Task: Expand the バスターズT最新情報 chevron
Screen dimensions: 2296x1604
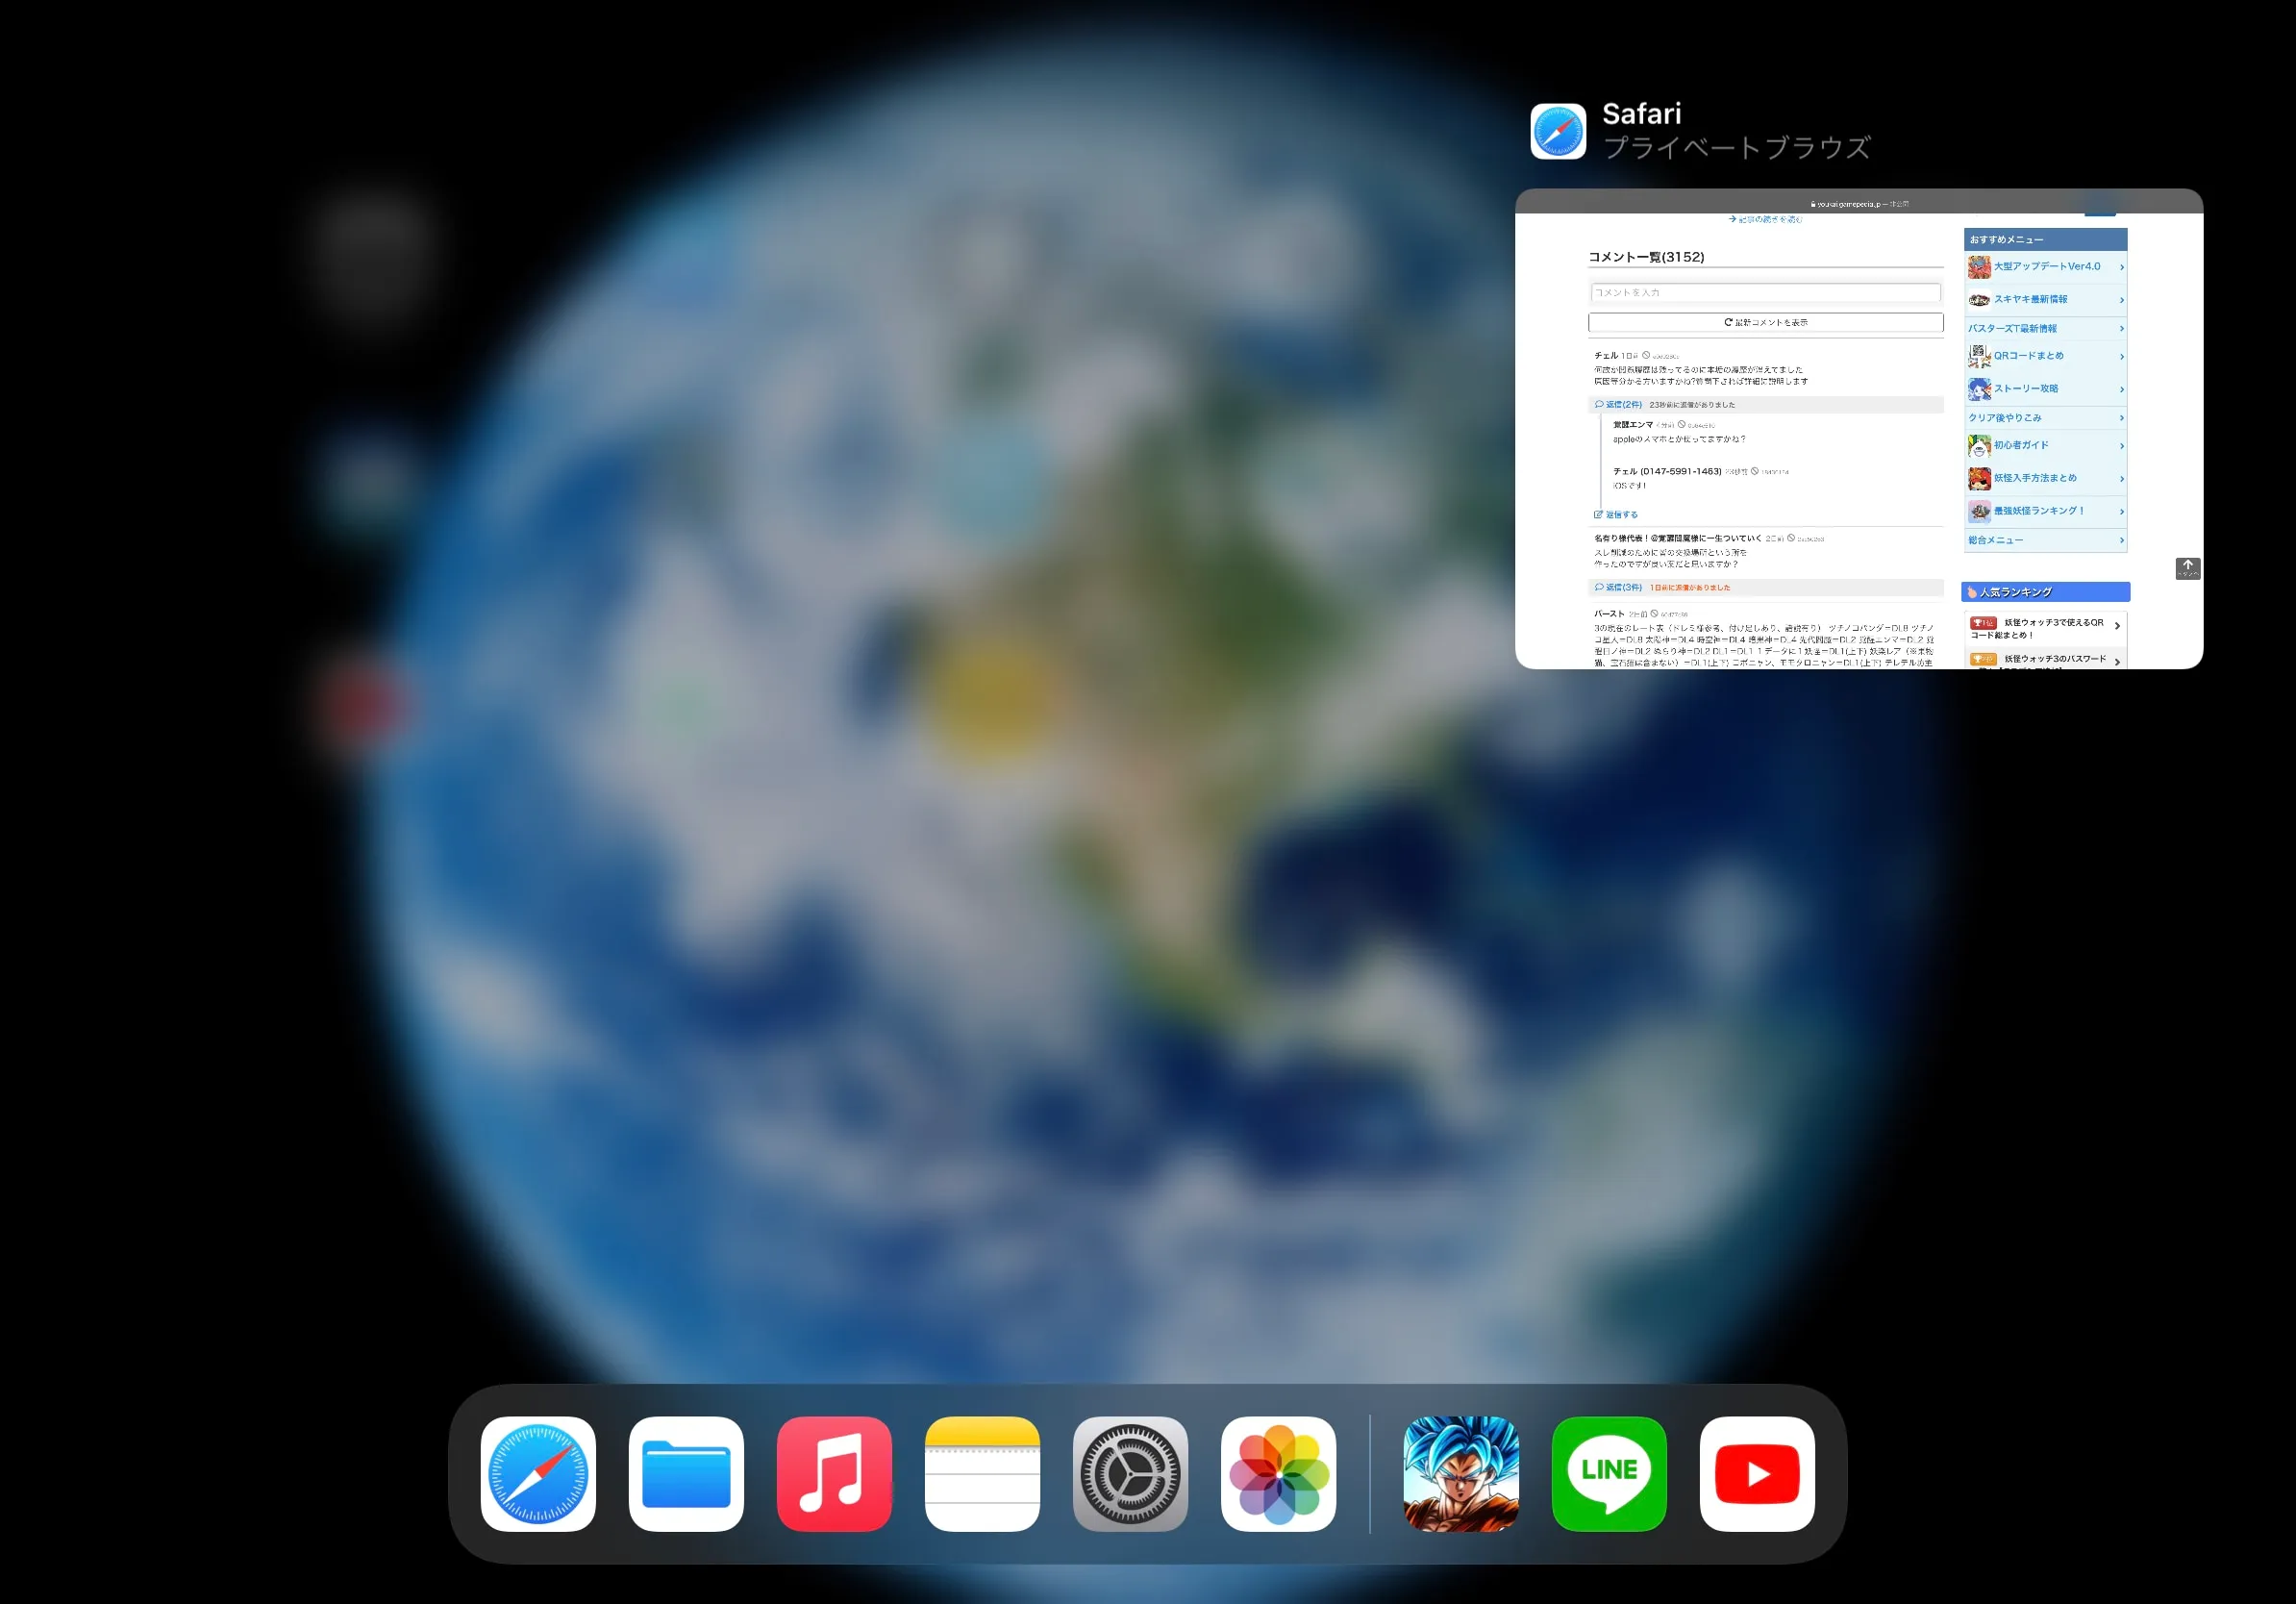Action: pos(2121,329)
